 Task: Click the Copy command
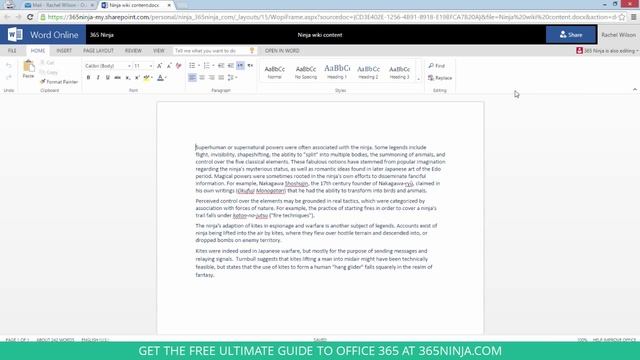pyautogui.click(x=49, y=72)
